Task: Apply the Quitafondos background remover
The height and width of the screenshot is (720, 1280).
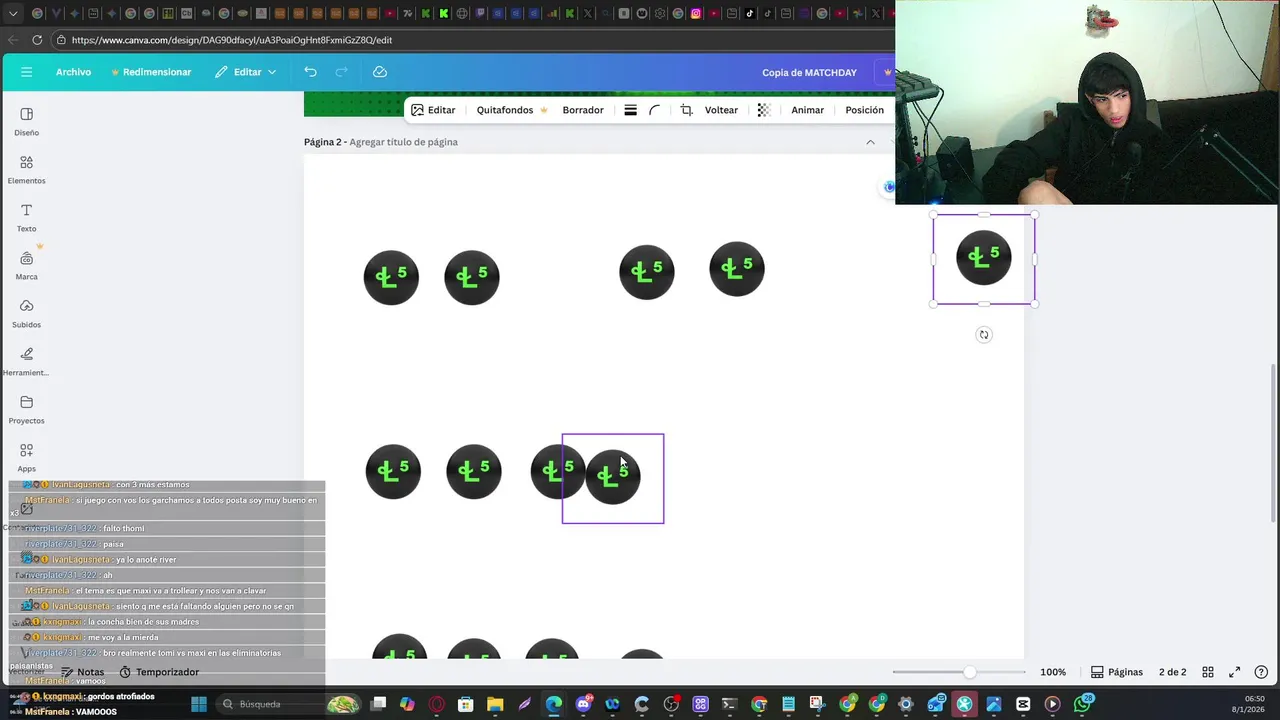Action: [x=511, y=110]
